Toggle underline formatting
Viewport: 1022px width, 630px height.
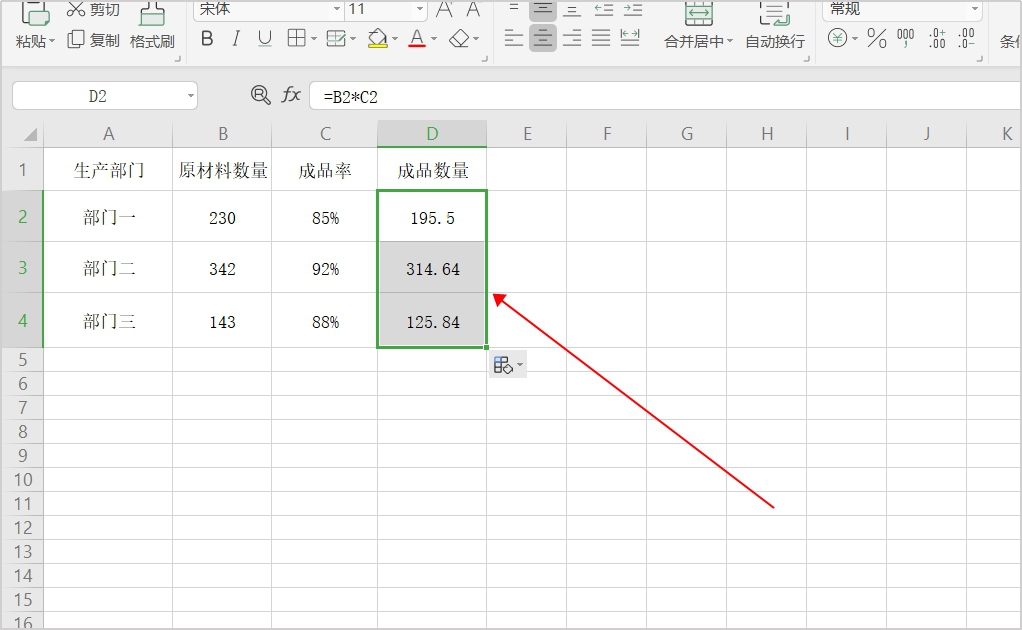point(264,39)
